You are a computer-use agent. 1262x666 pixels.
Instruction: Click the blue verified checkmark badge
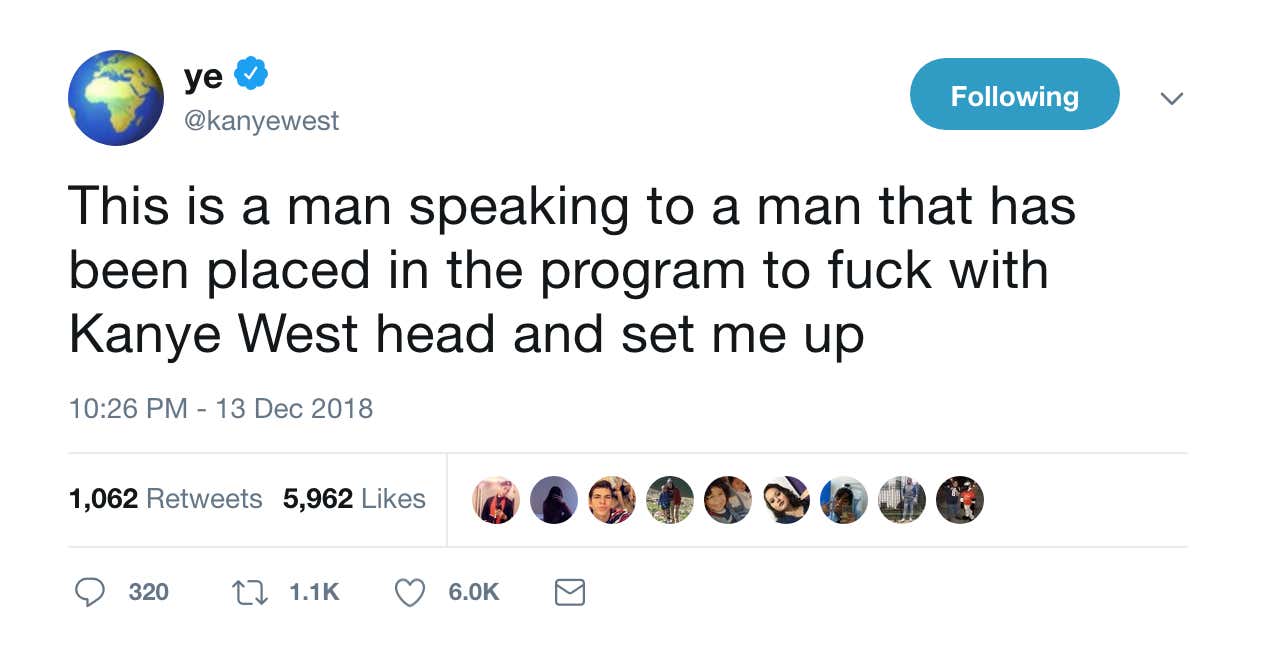coord(250,74)
